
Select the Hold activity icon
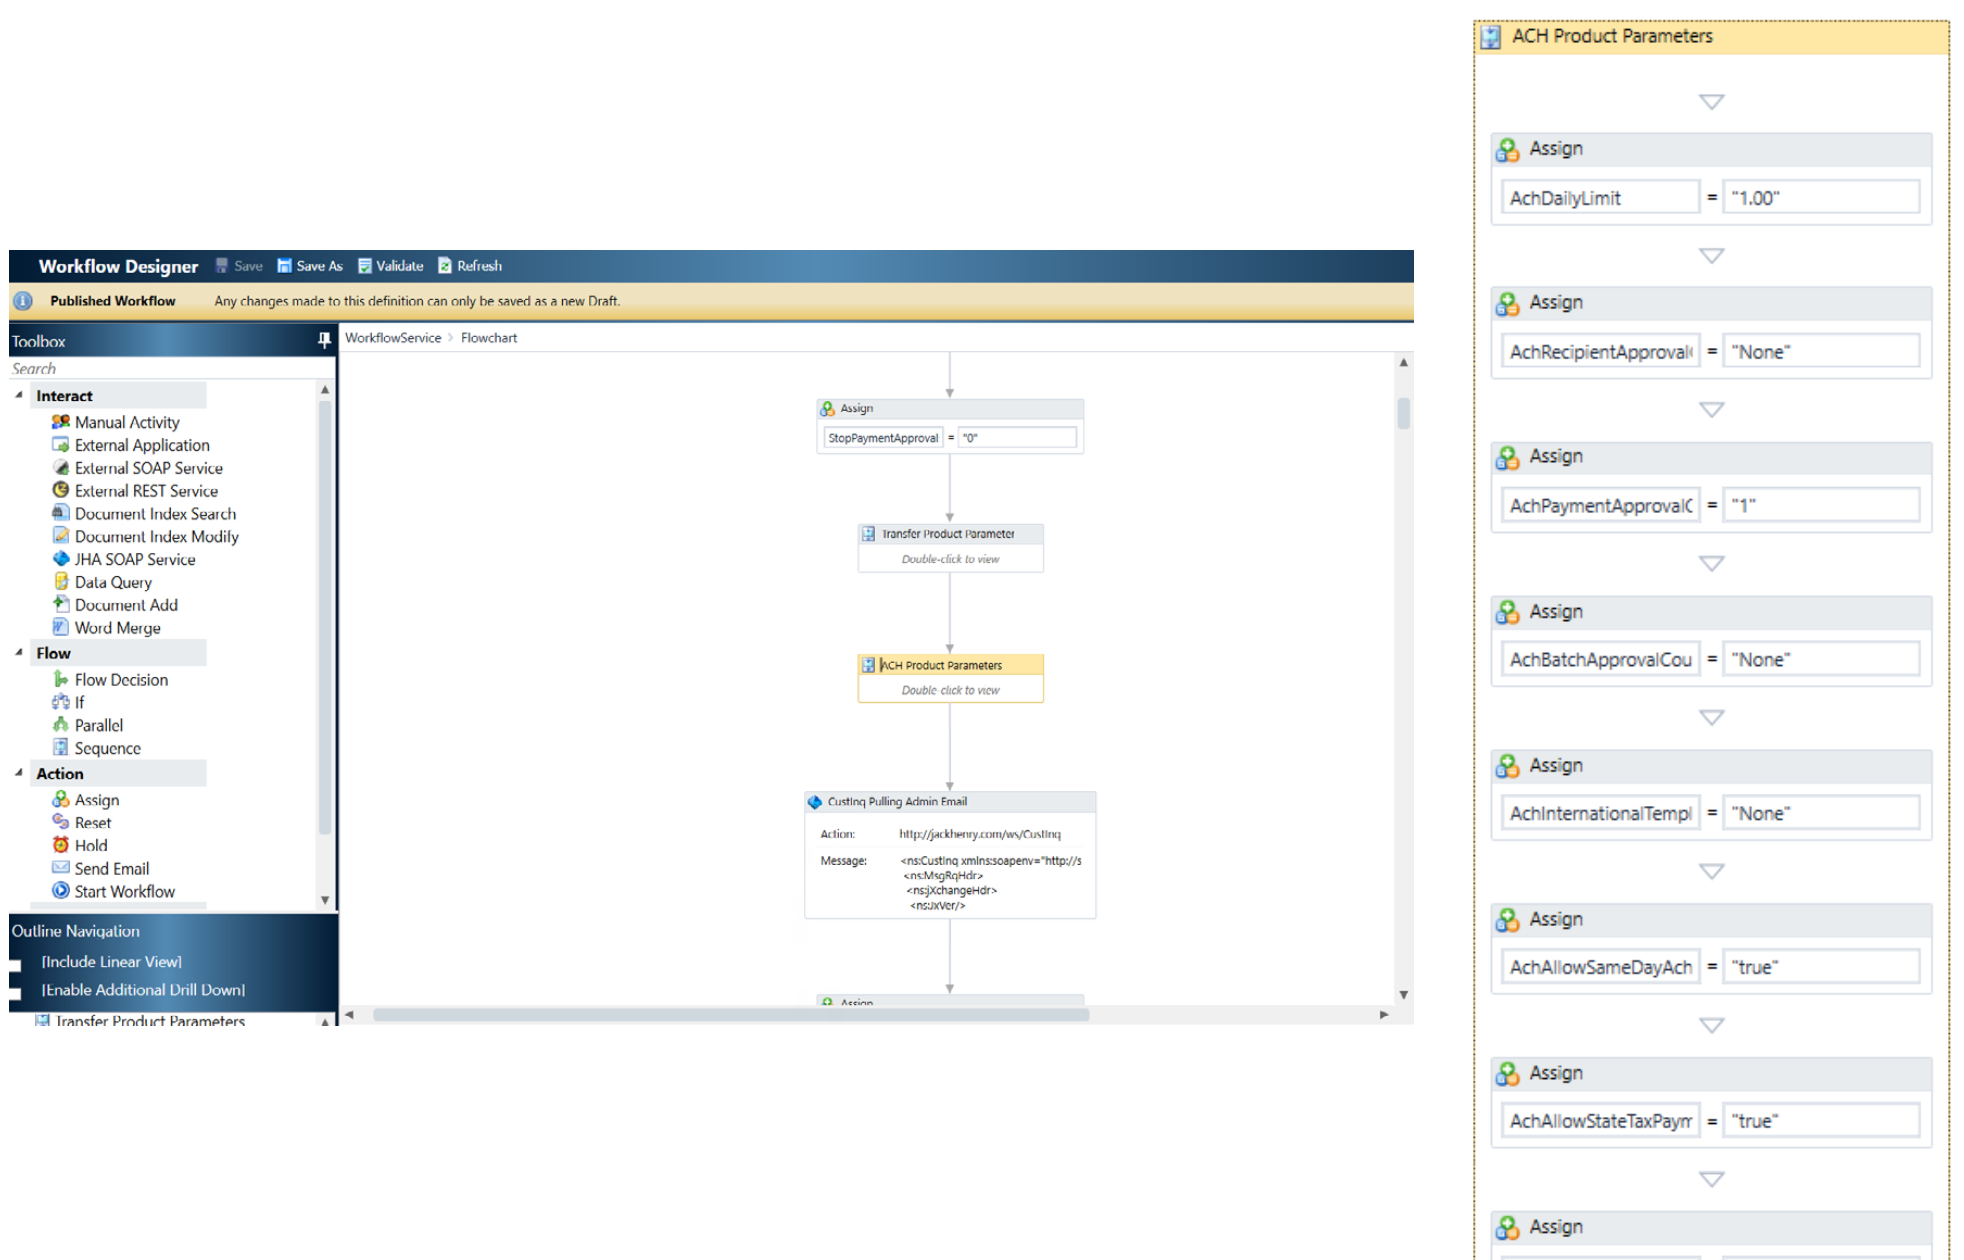click(x=61, y=845)
